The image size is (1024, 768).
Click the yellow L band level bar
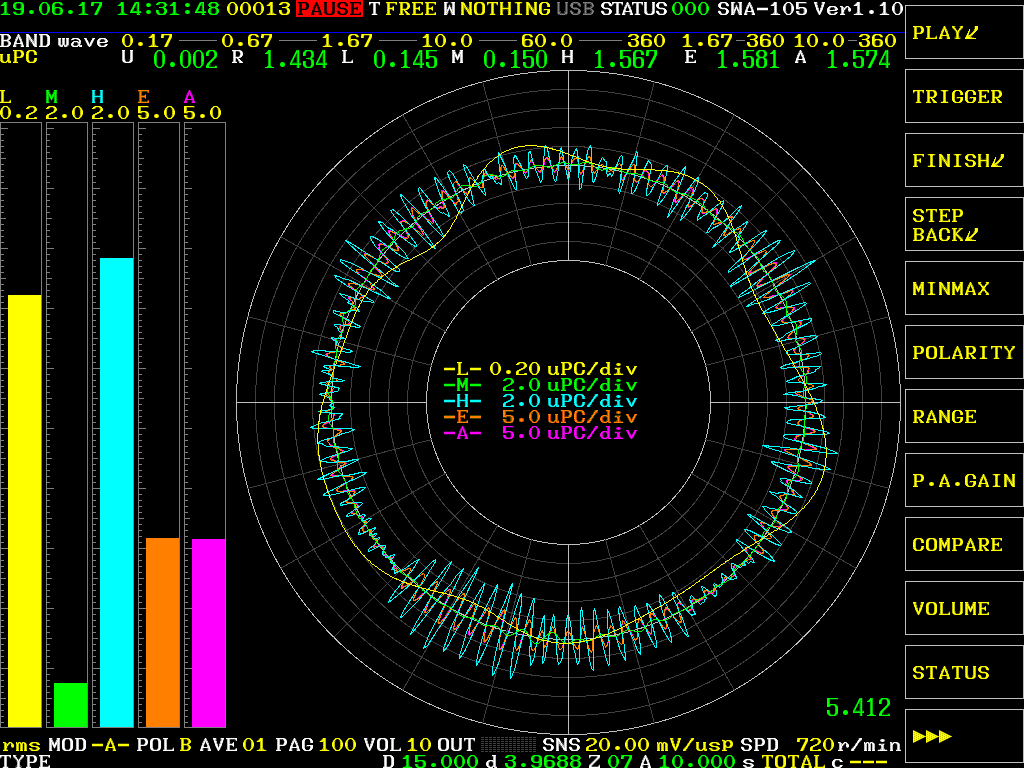click(25, 511)
